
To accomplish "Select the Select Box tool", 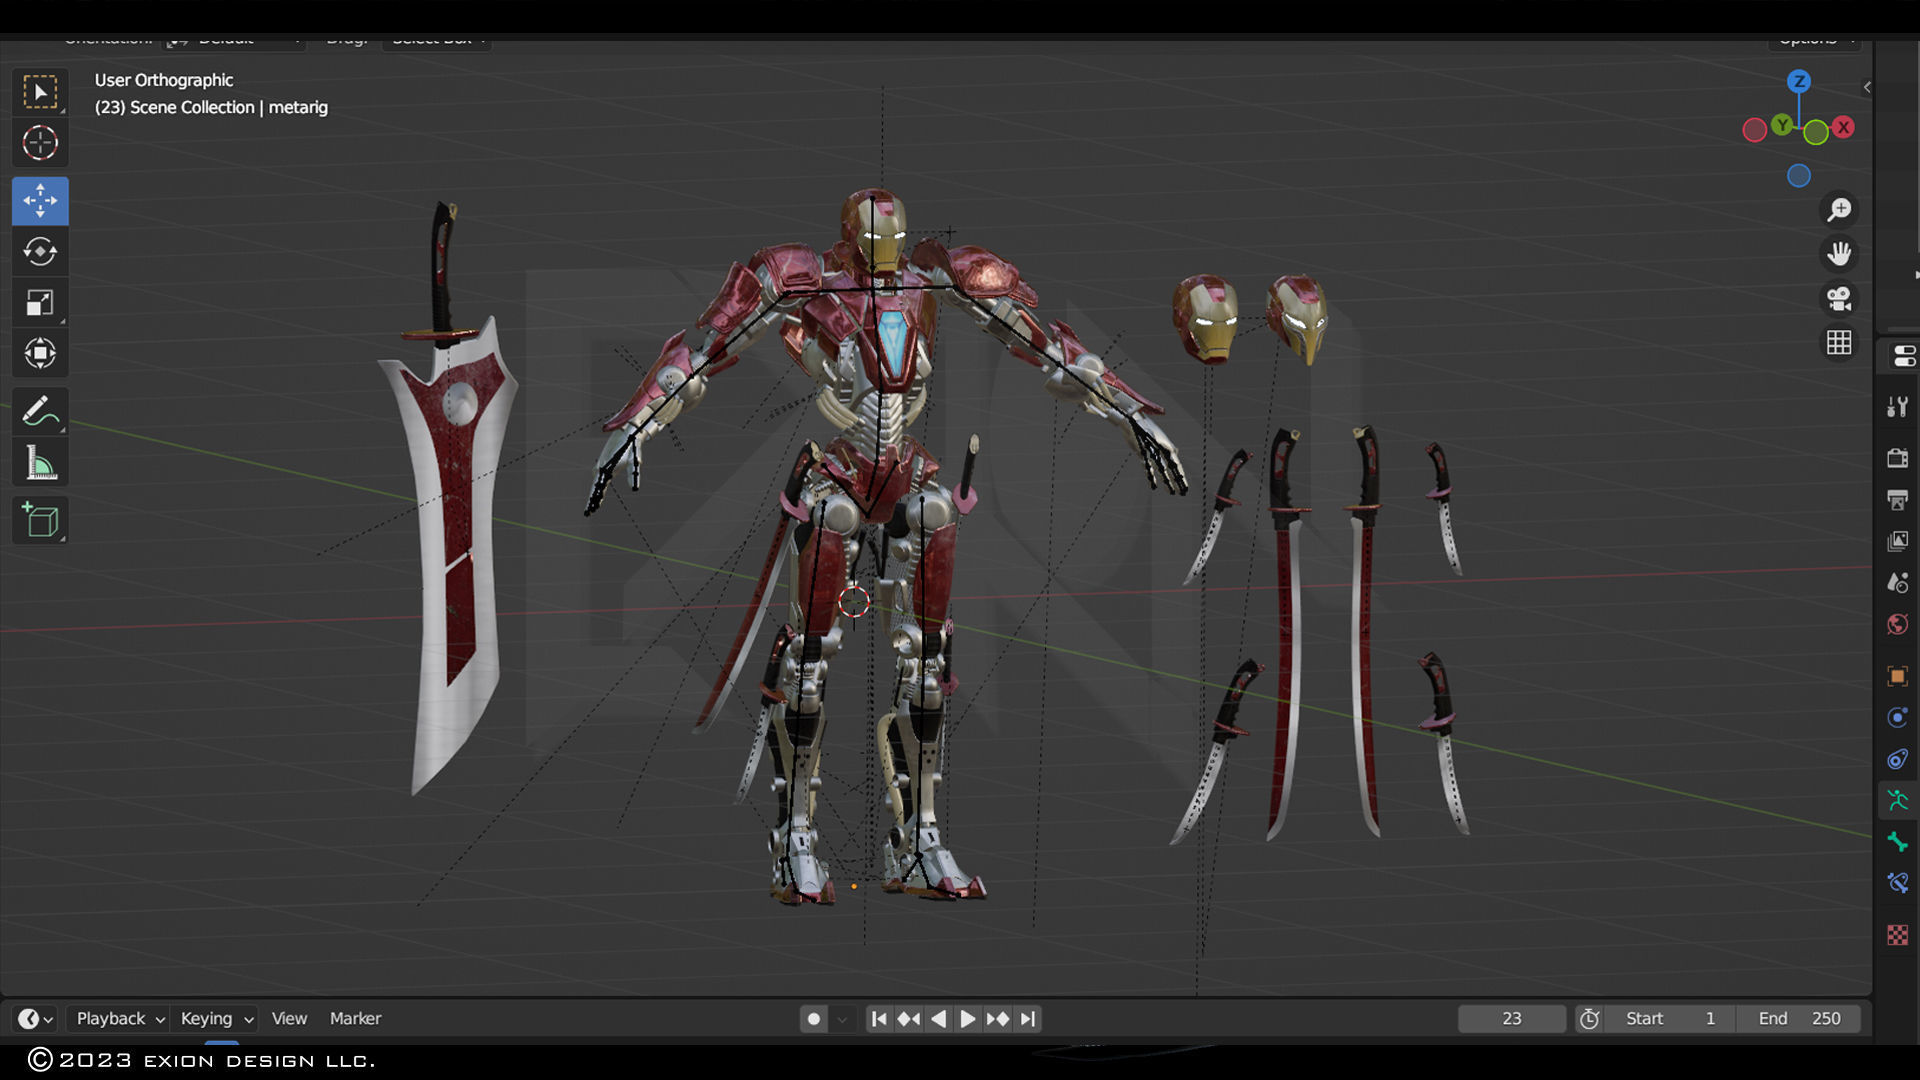I will point(40,92).
